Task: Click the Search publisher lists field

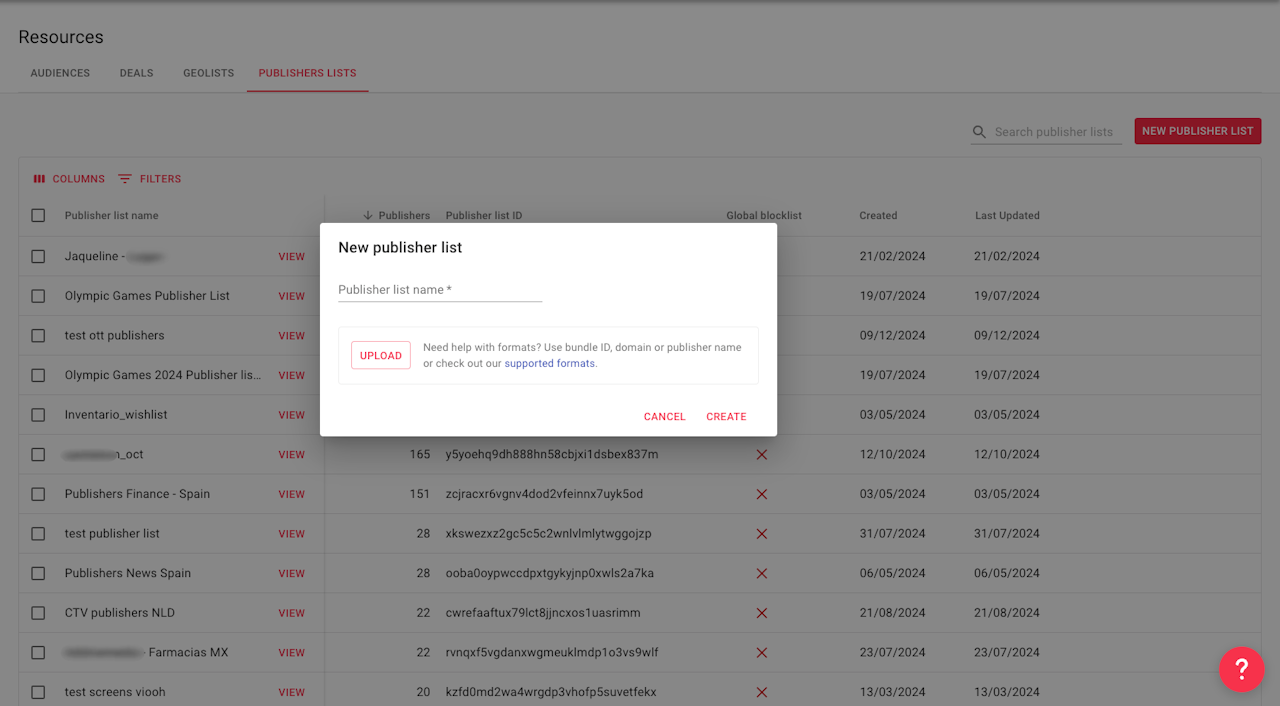Action: (x=1054, y=132)
